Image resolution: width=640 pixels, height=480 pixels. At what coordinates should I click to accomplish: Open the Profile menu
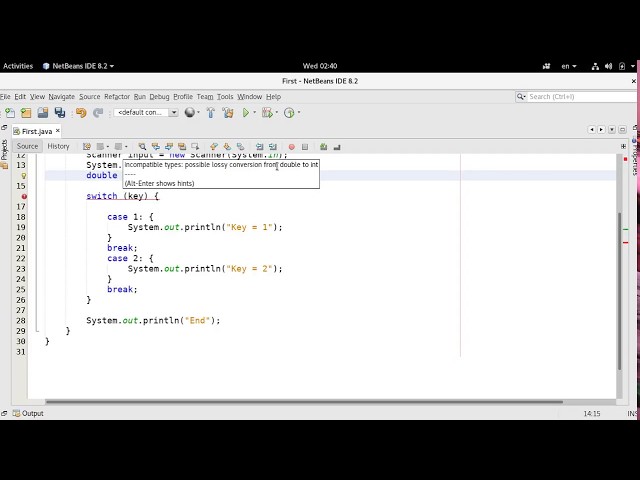click(183, 97)
